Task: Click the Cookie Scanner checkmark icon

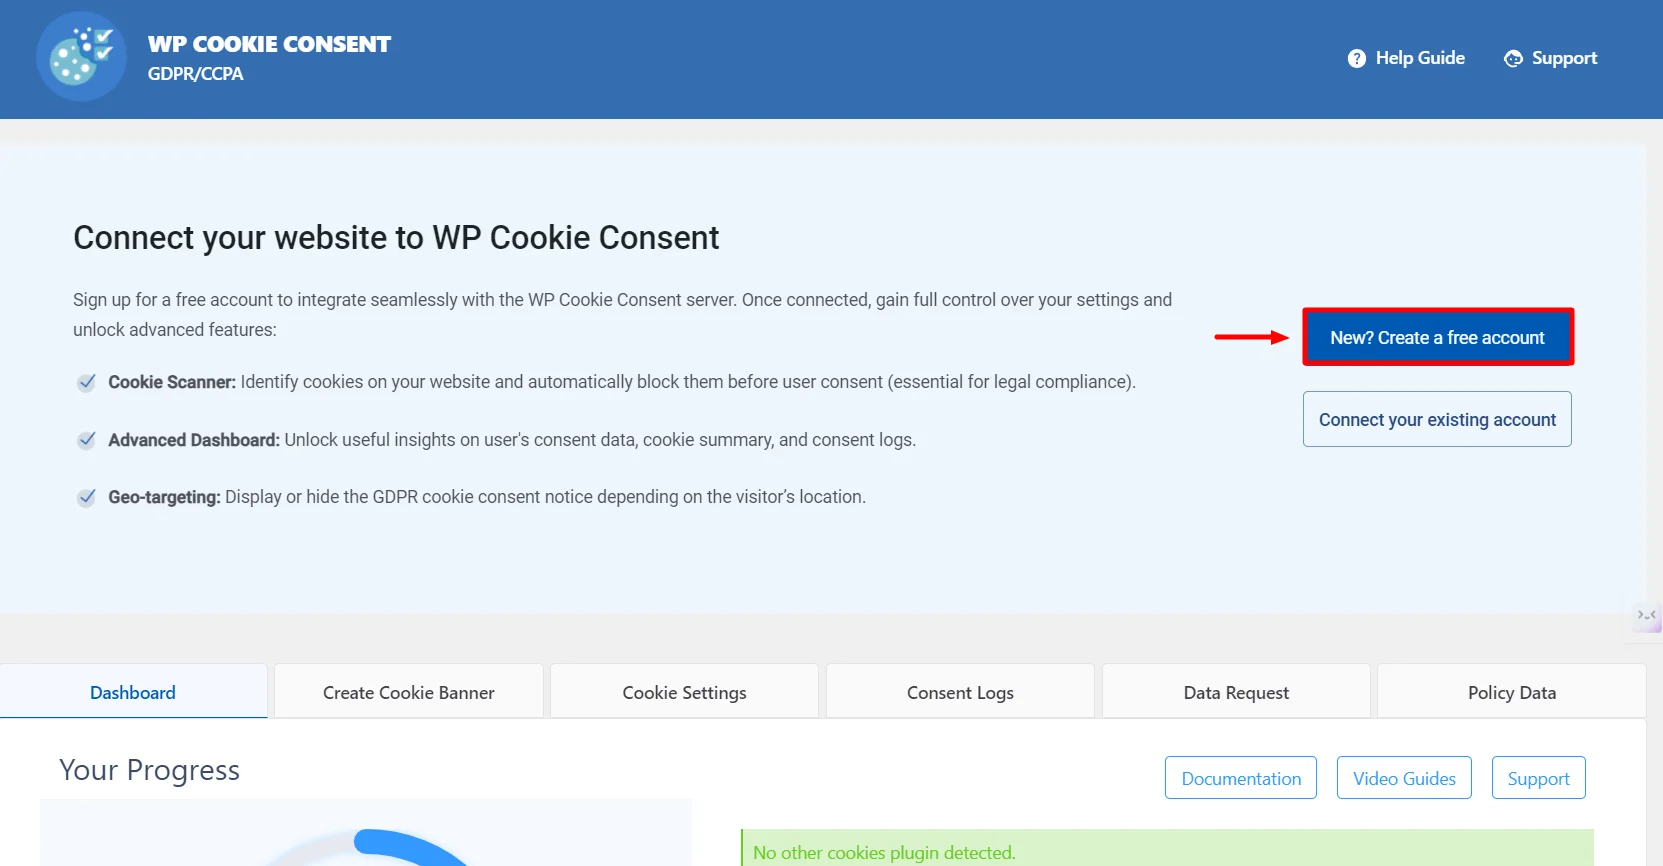Action: 87,382
